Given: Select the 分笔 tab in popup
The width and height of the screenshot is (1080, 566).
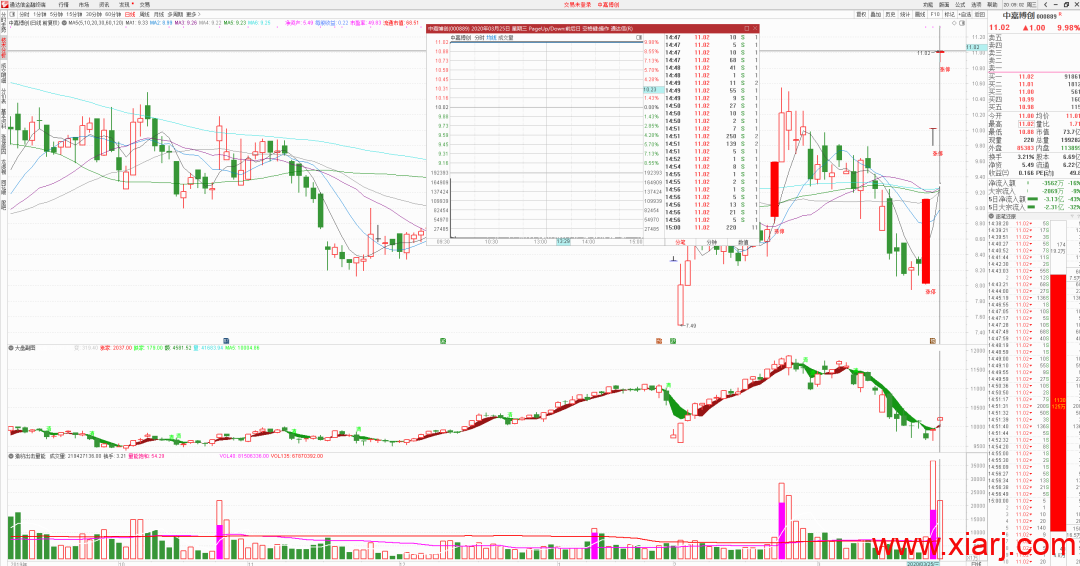Looking at the screenshot, I should pos(681,242).
